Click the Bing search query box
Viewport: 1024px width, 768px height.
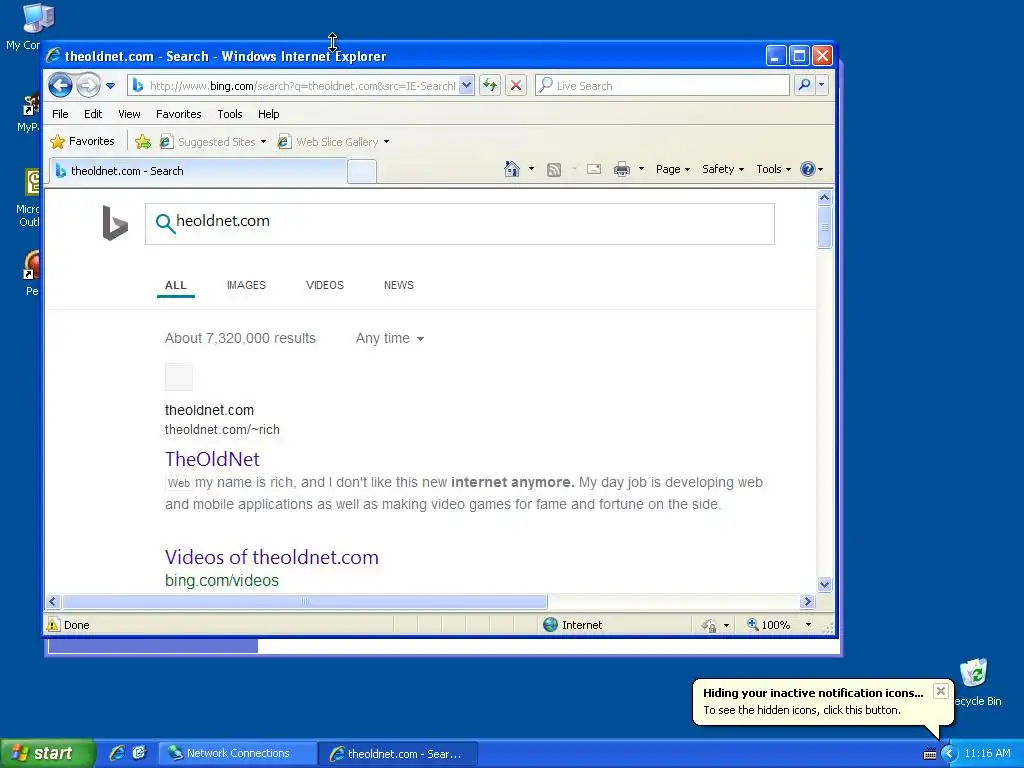click(x=460, y=223)
